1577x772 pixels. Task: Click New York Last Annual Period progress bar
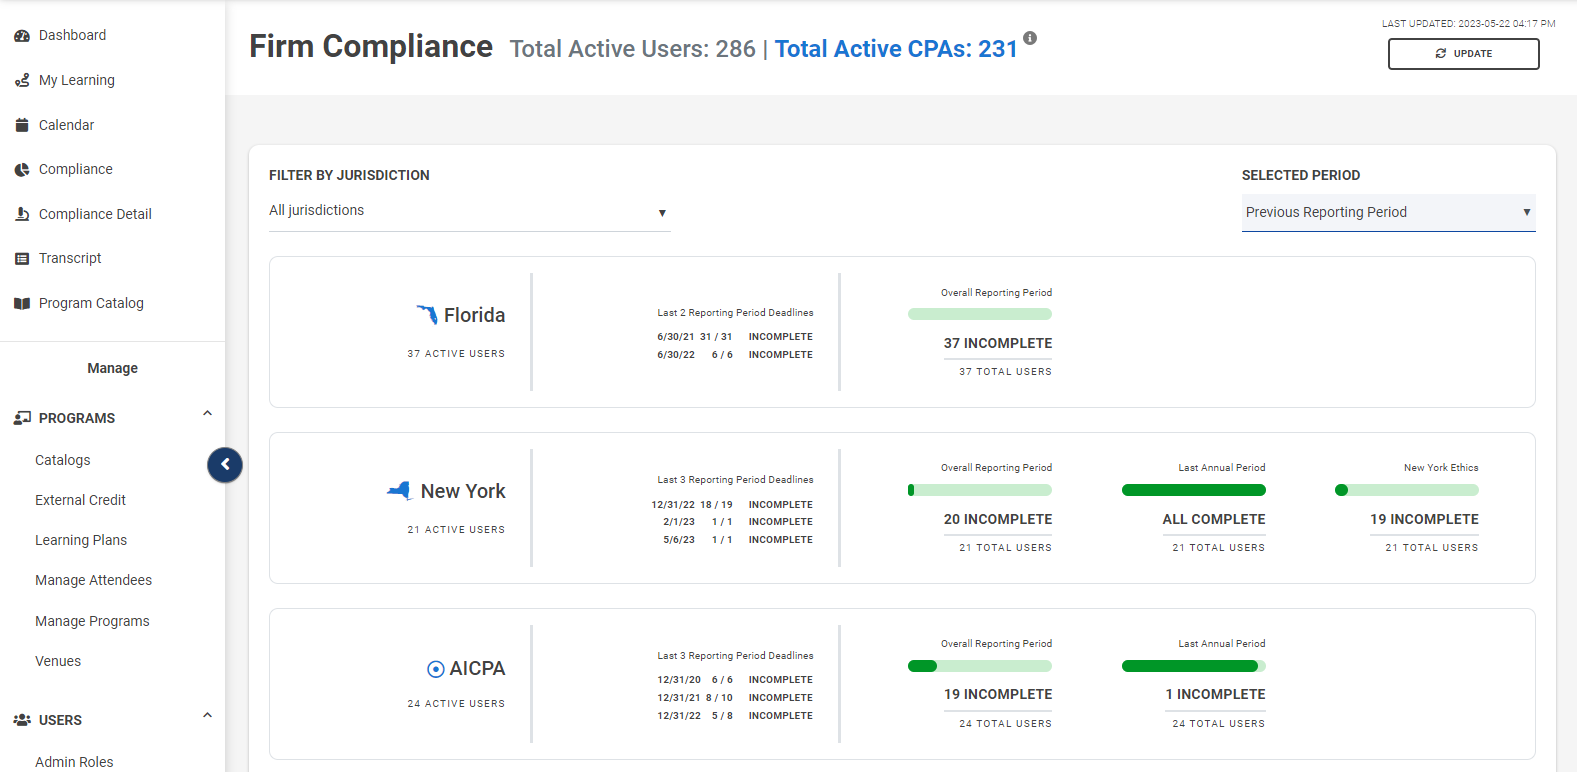(x=1193, y=490)
